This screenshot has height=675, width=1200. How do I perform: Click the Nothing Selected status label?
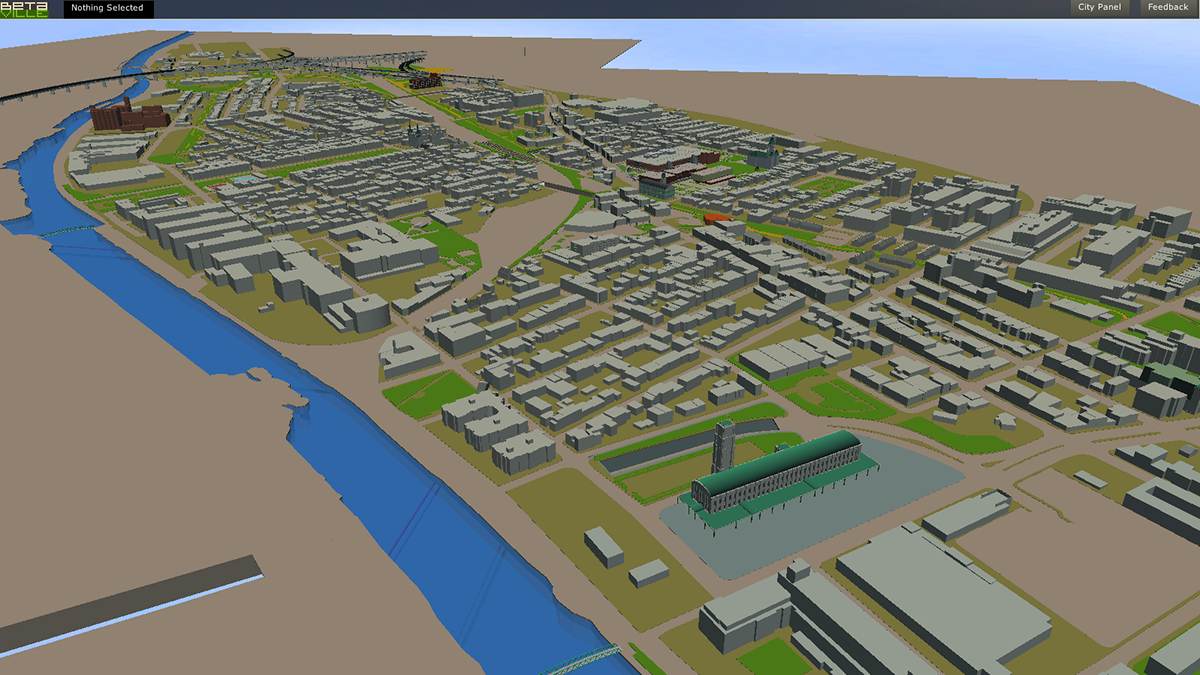[107, 8]
